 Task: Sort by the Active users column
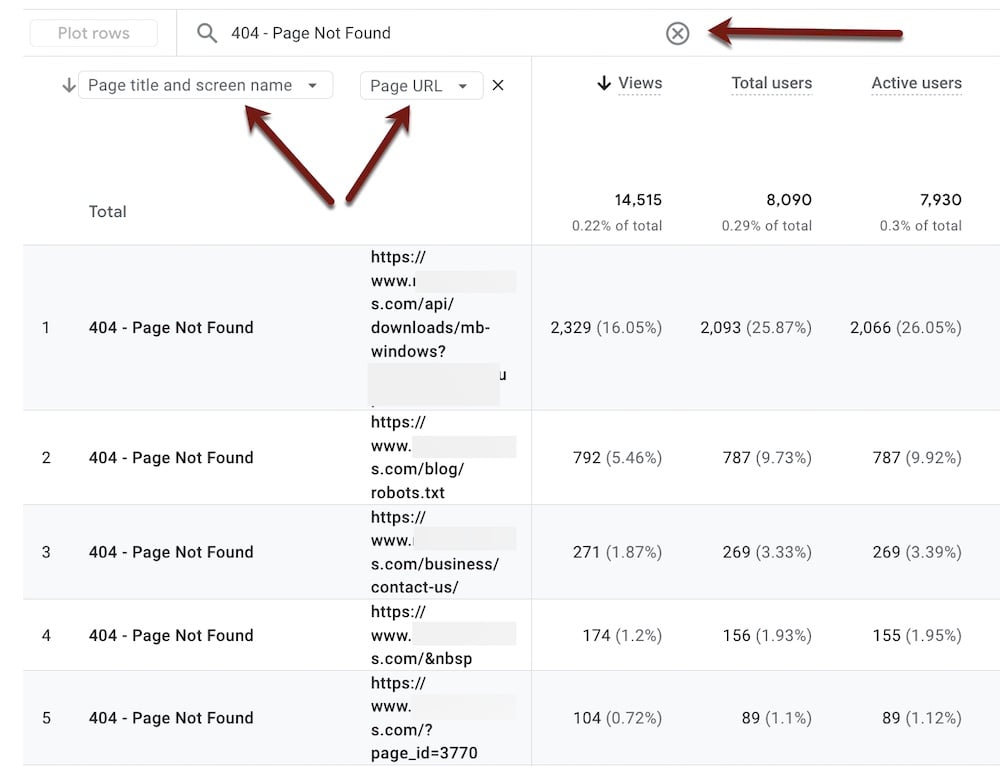[916, 84]
